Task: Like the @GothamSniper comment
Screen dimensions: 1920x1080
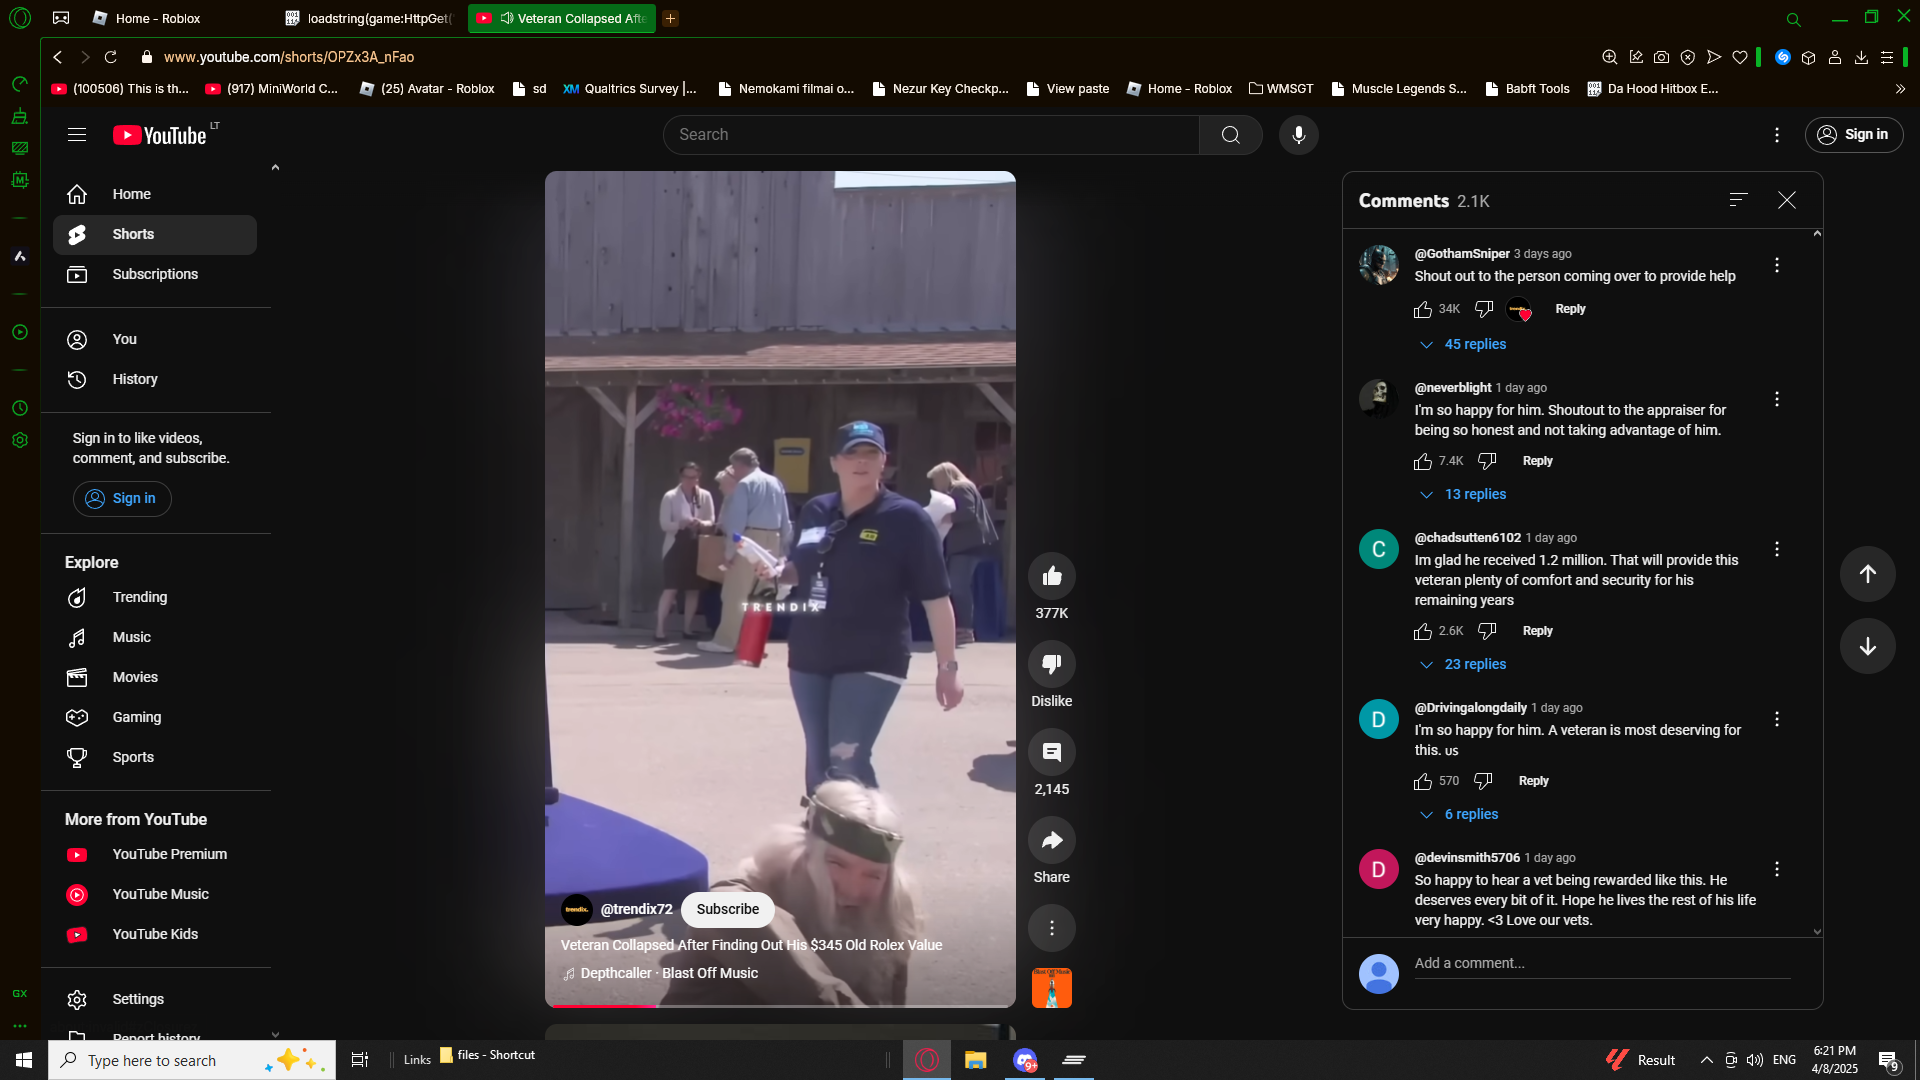Action: coord(1423,310)
